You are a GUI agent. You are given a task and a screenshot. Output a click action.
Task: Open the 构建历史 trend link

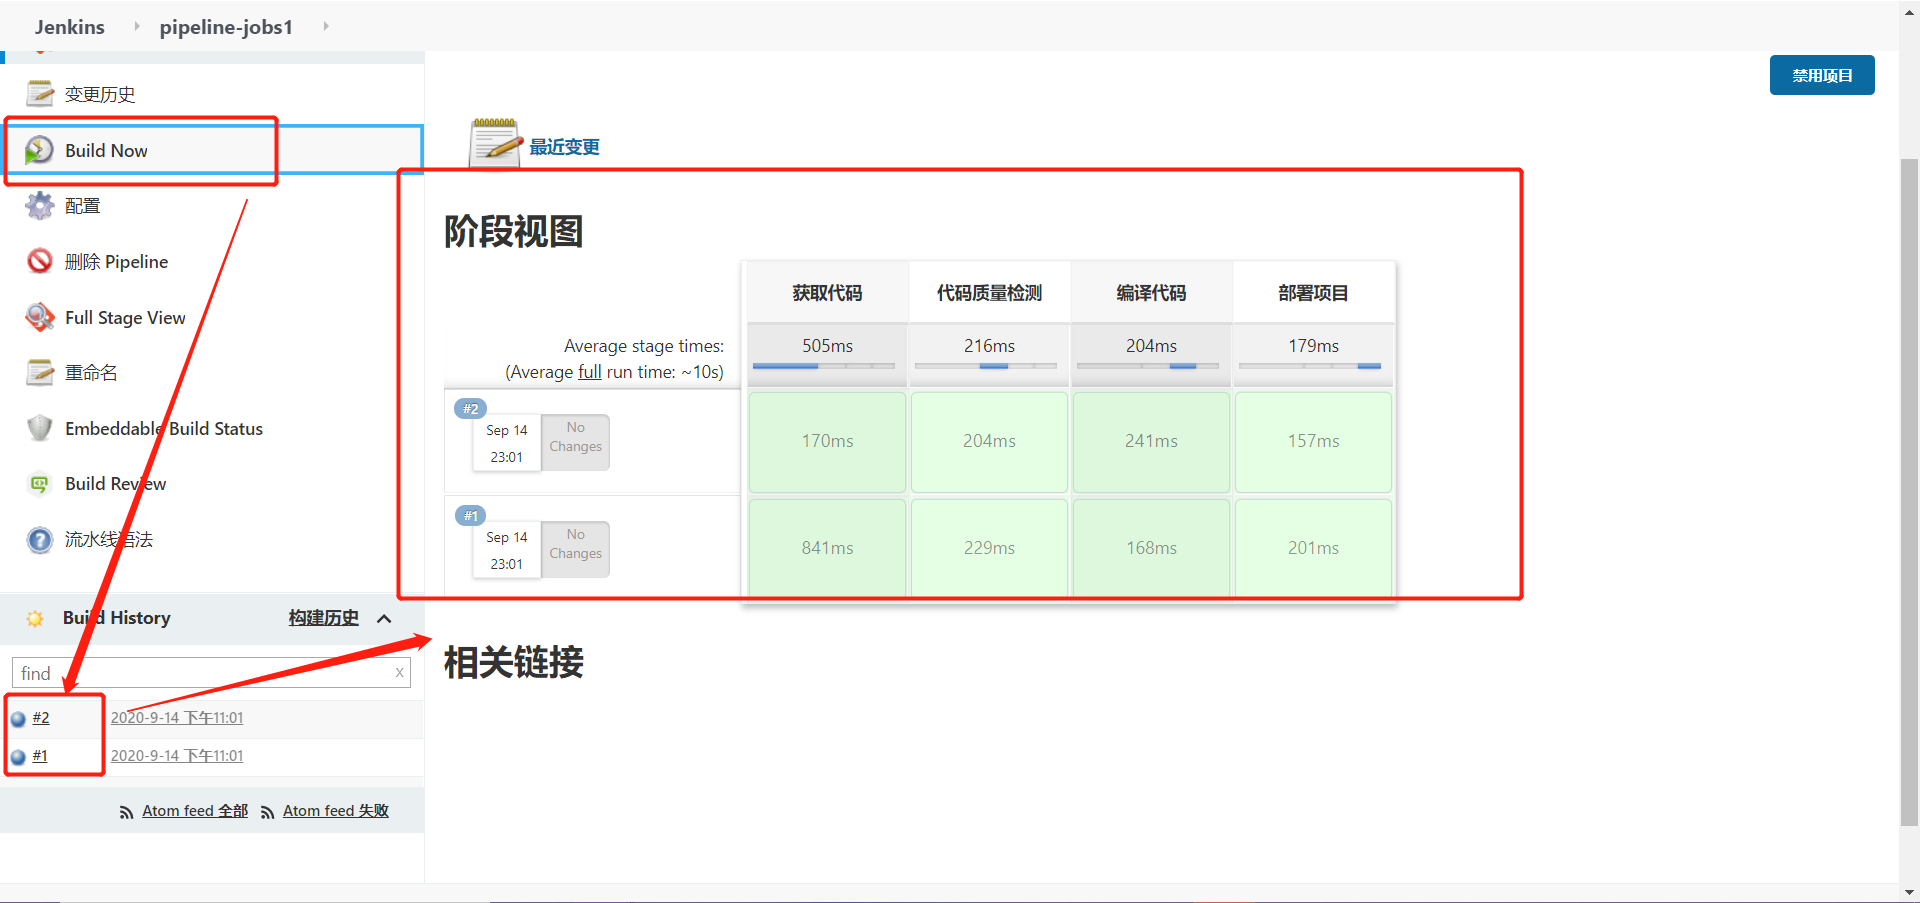coord(323,618)
